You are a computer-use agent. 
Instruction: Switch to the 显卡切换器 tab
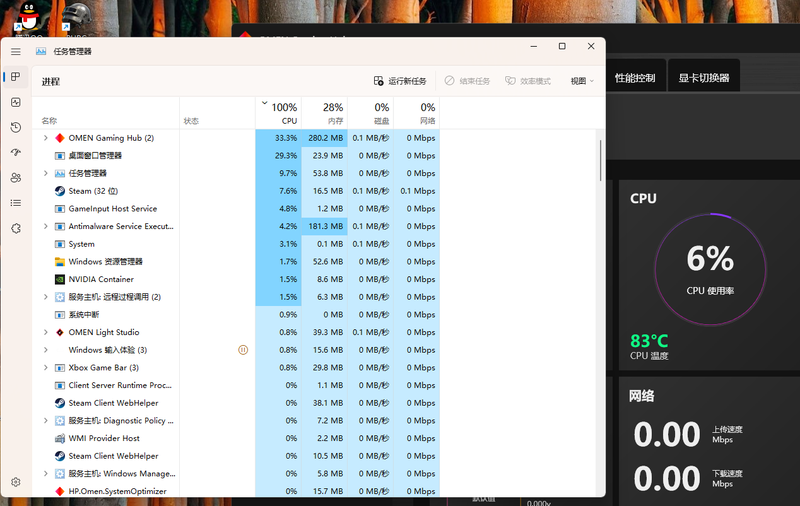click(704, 77)
